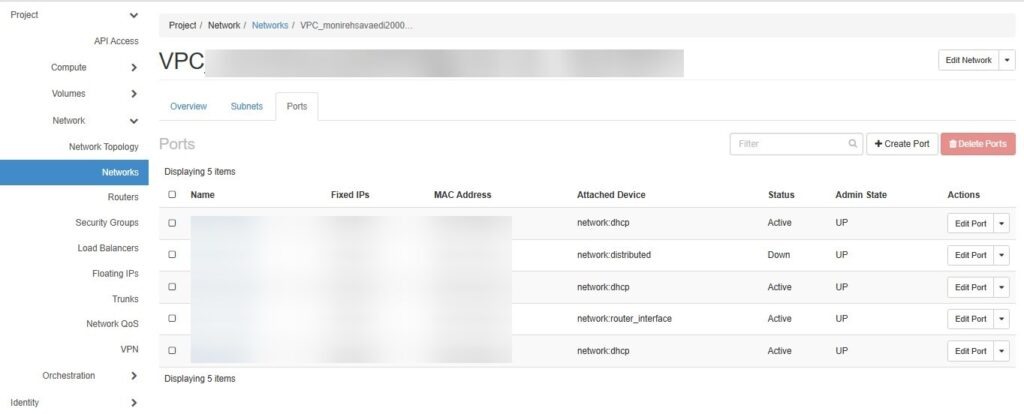The width and height of the screenshot is (1024, 414).
Task: Open Load Balancers in sidebar
Action: coord(108,248)
